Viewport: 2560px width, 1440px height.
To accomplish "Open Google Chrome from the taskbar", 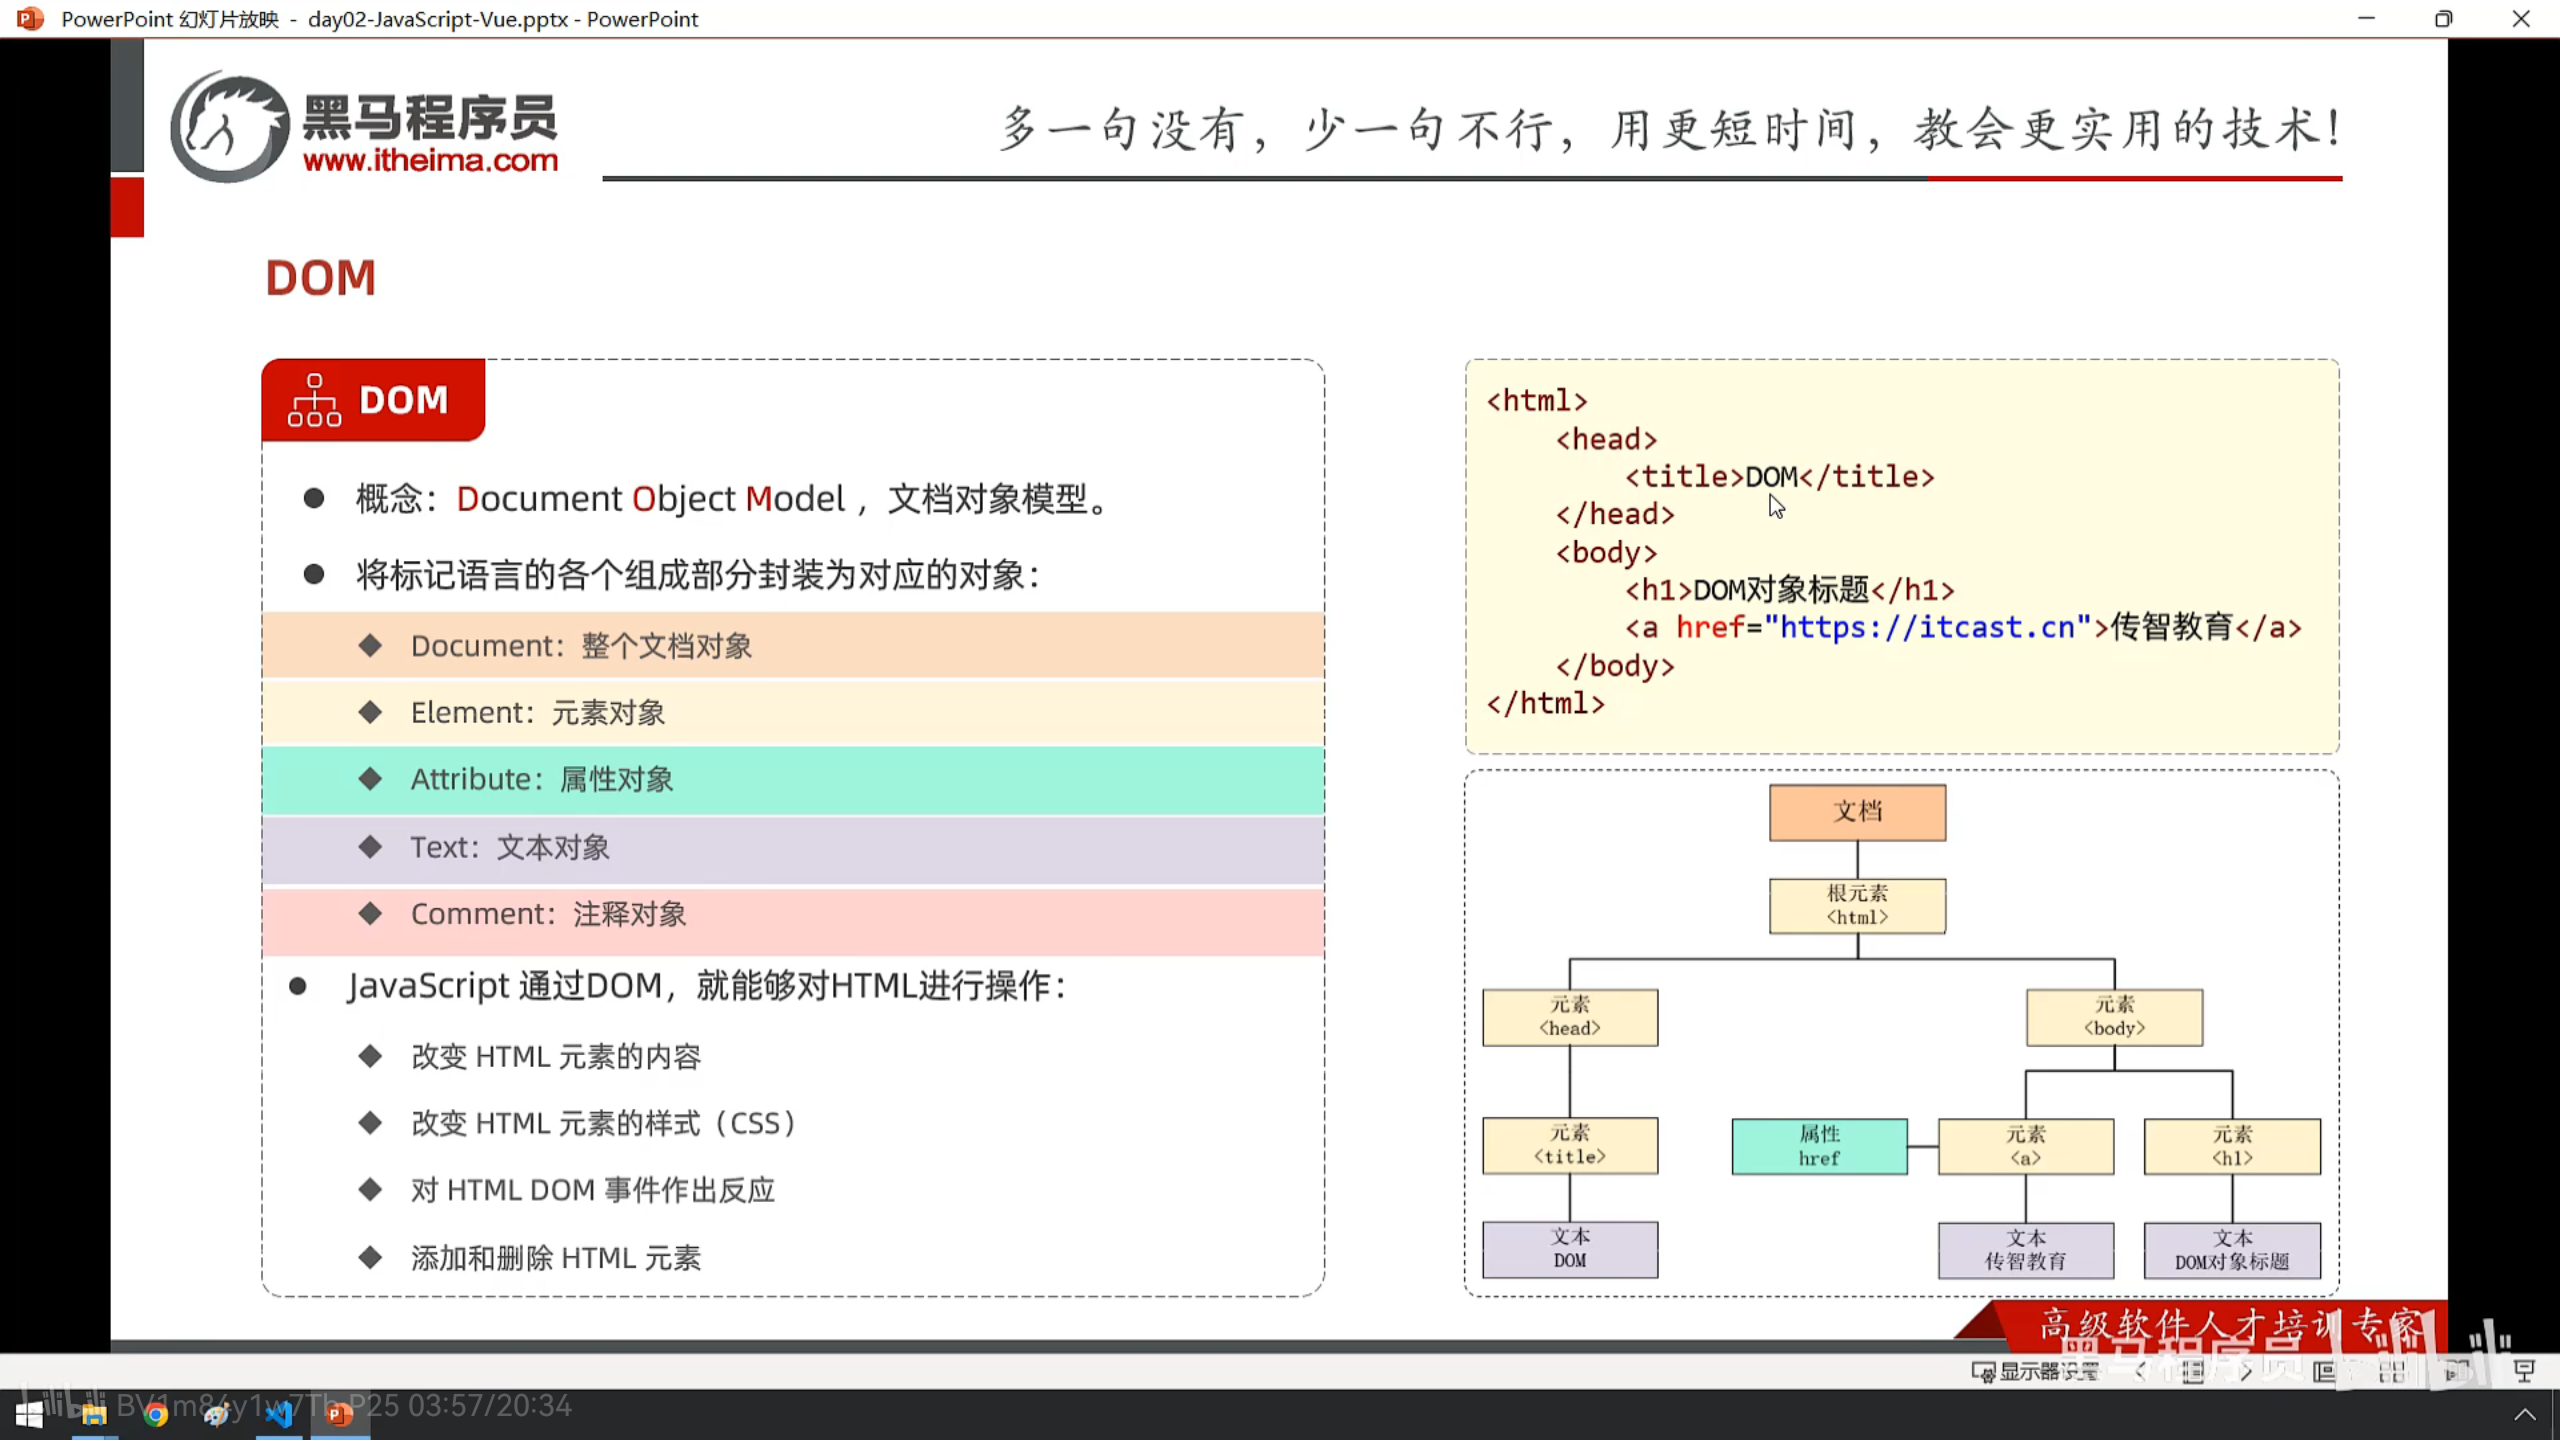I will [155, 1414].
